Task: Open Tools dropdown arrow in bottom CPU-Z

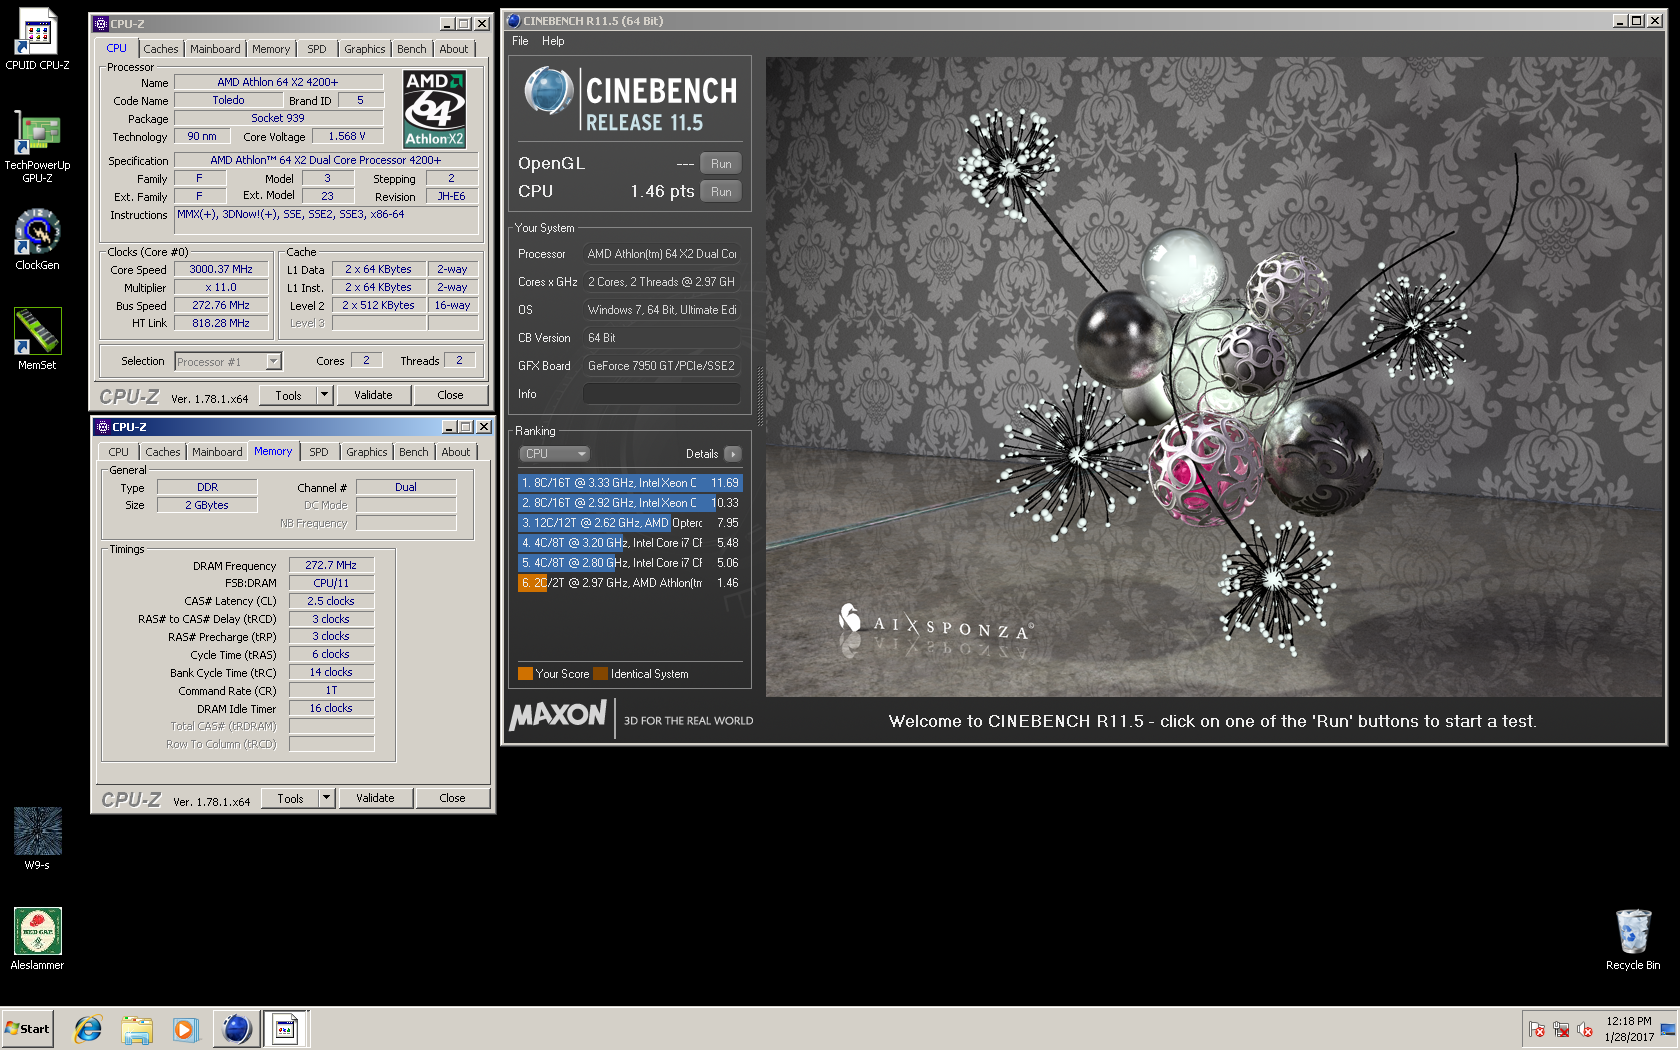Action: point(326,798)
